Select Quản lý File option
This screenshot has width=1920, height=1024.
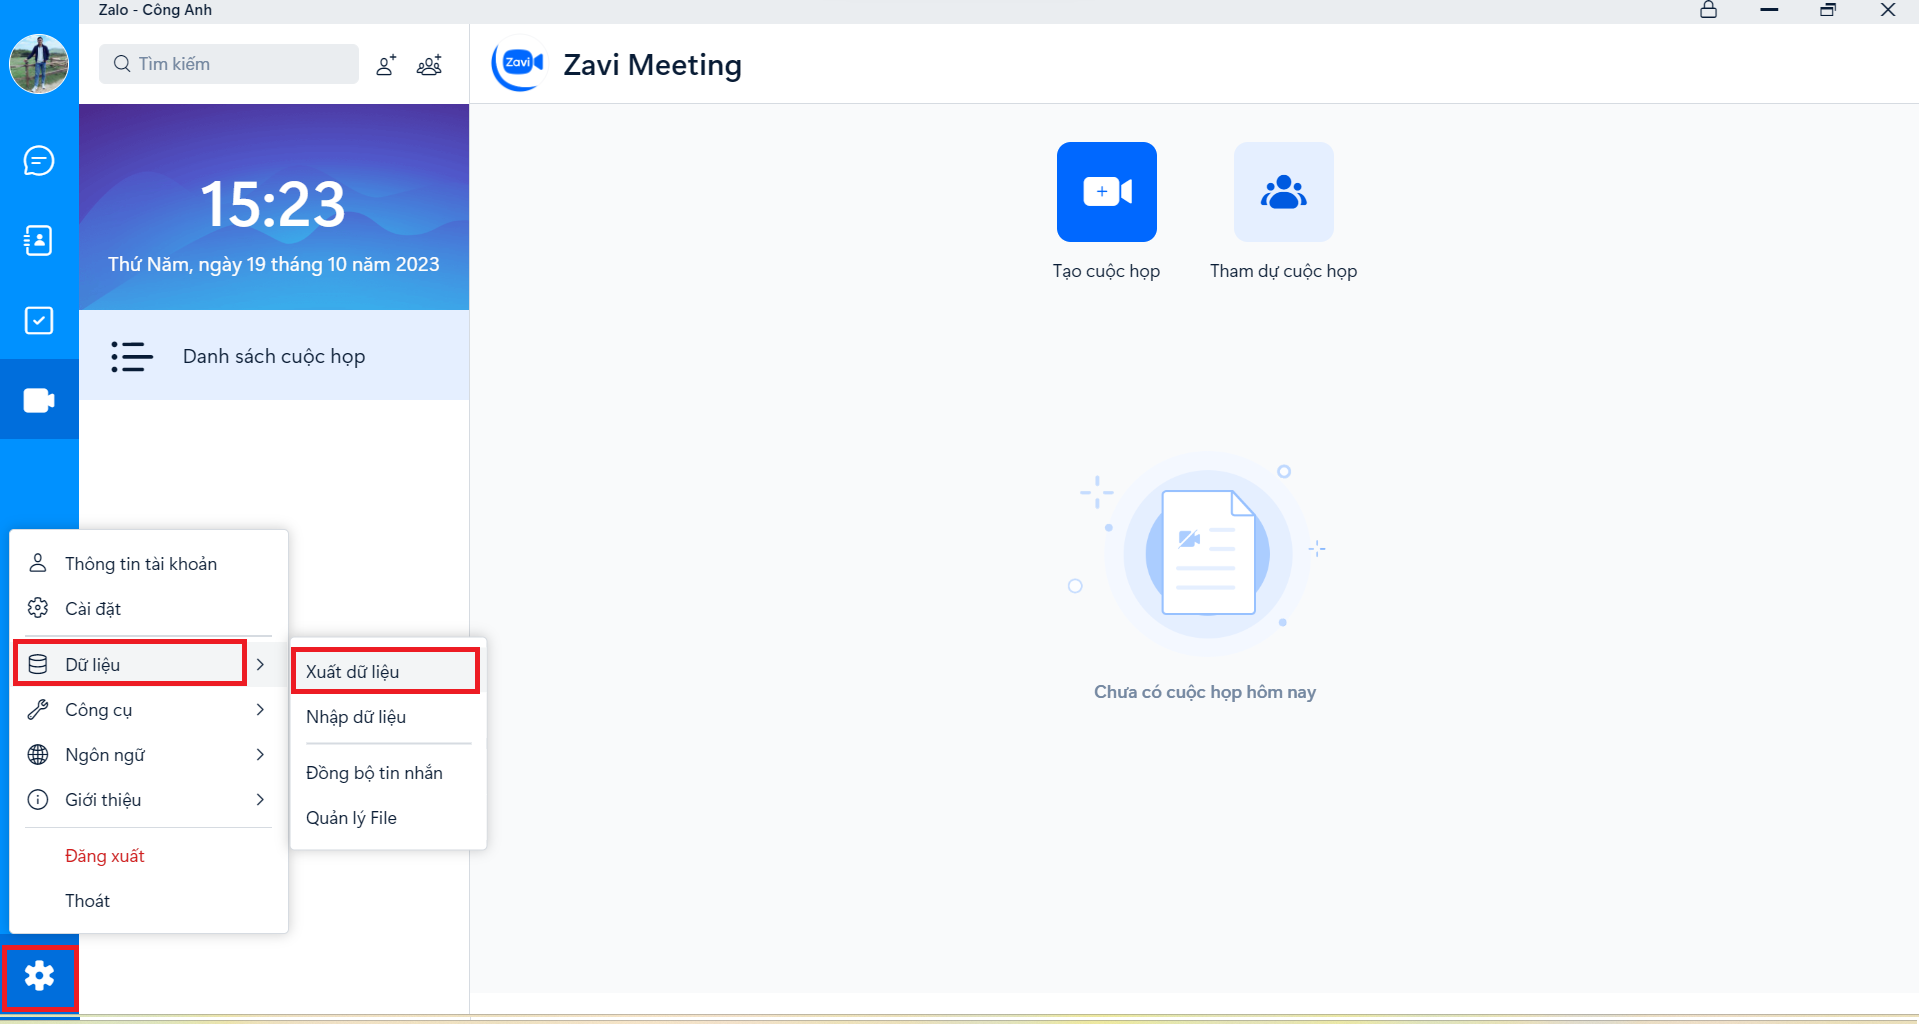point(388,818)
